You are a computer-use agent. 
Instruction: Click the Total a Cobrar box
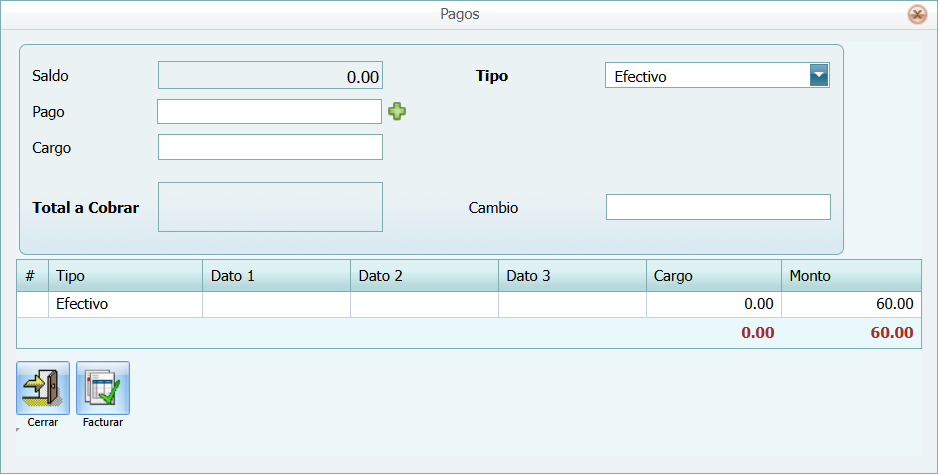coord(270,207)
